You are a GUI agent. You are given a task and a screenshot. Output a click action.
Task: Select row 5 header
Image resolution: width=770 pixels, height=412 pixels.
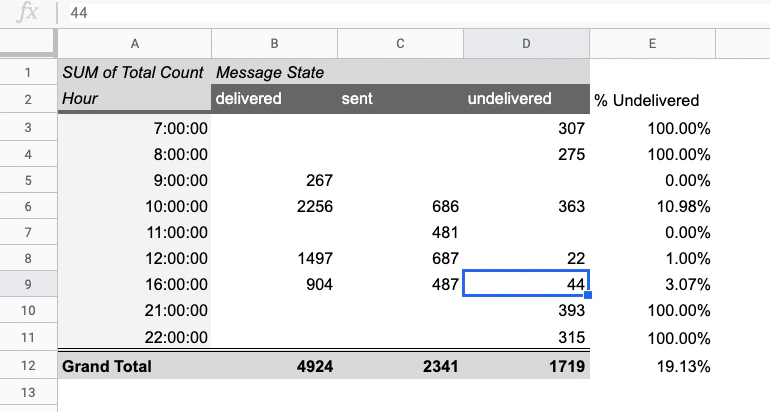(x=28, y=180)
